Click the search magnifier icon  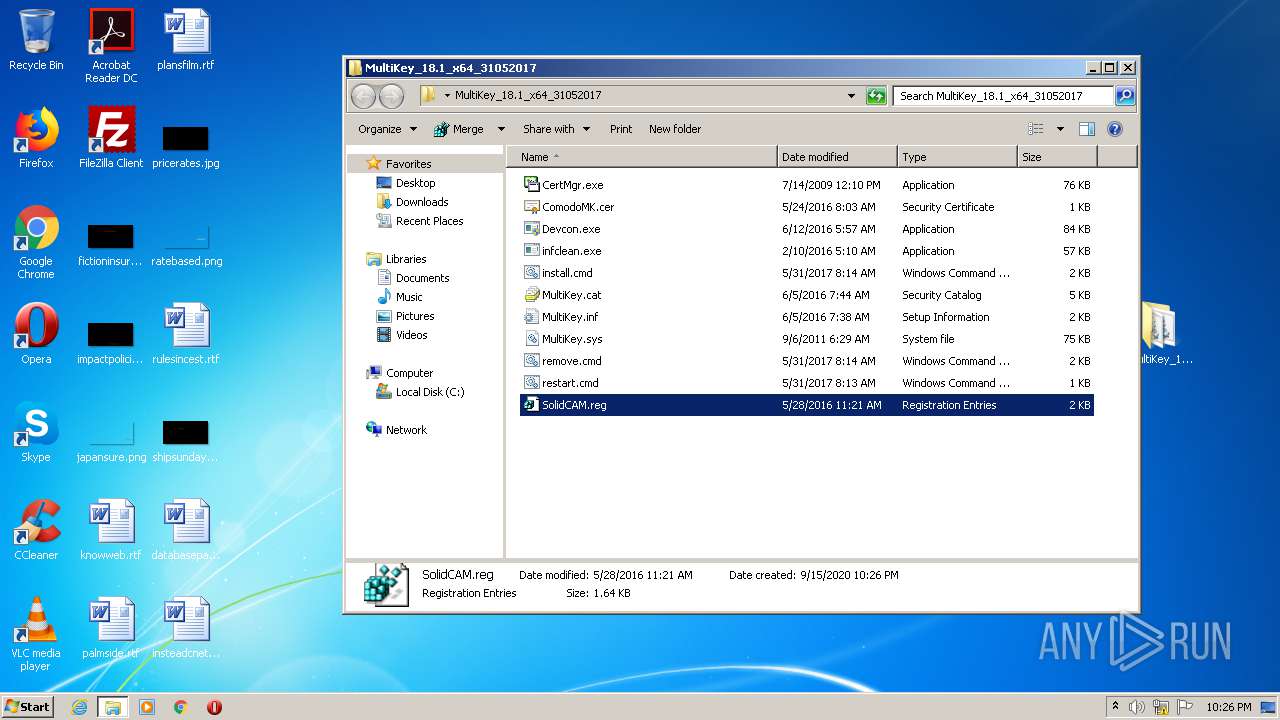pyautogui.click(x=1125, y=96)
